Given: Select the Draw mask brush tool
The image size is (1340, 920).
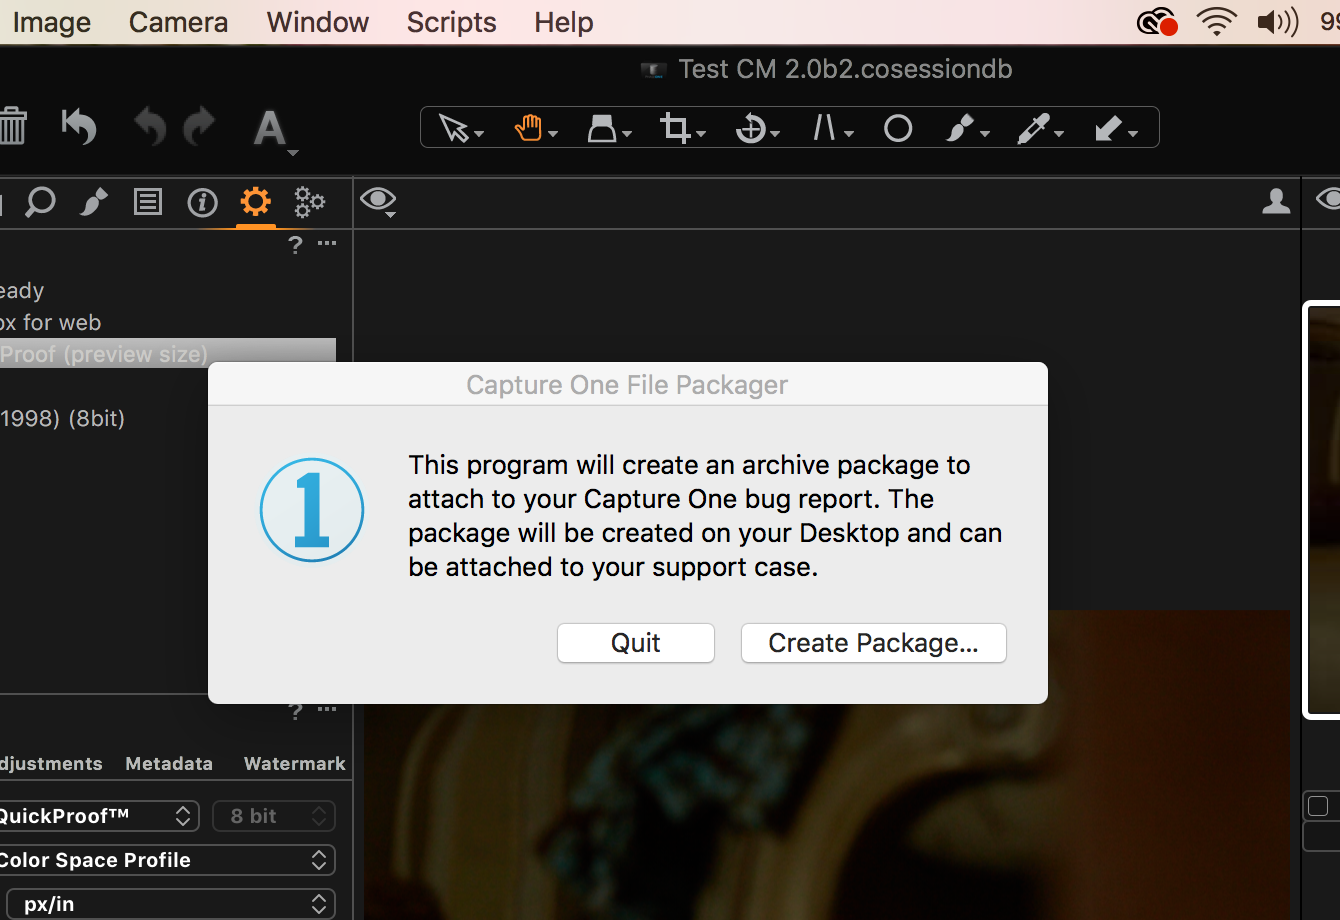Looking at the screenshot, I should pyautogui.click(x=967, y=128).
